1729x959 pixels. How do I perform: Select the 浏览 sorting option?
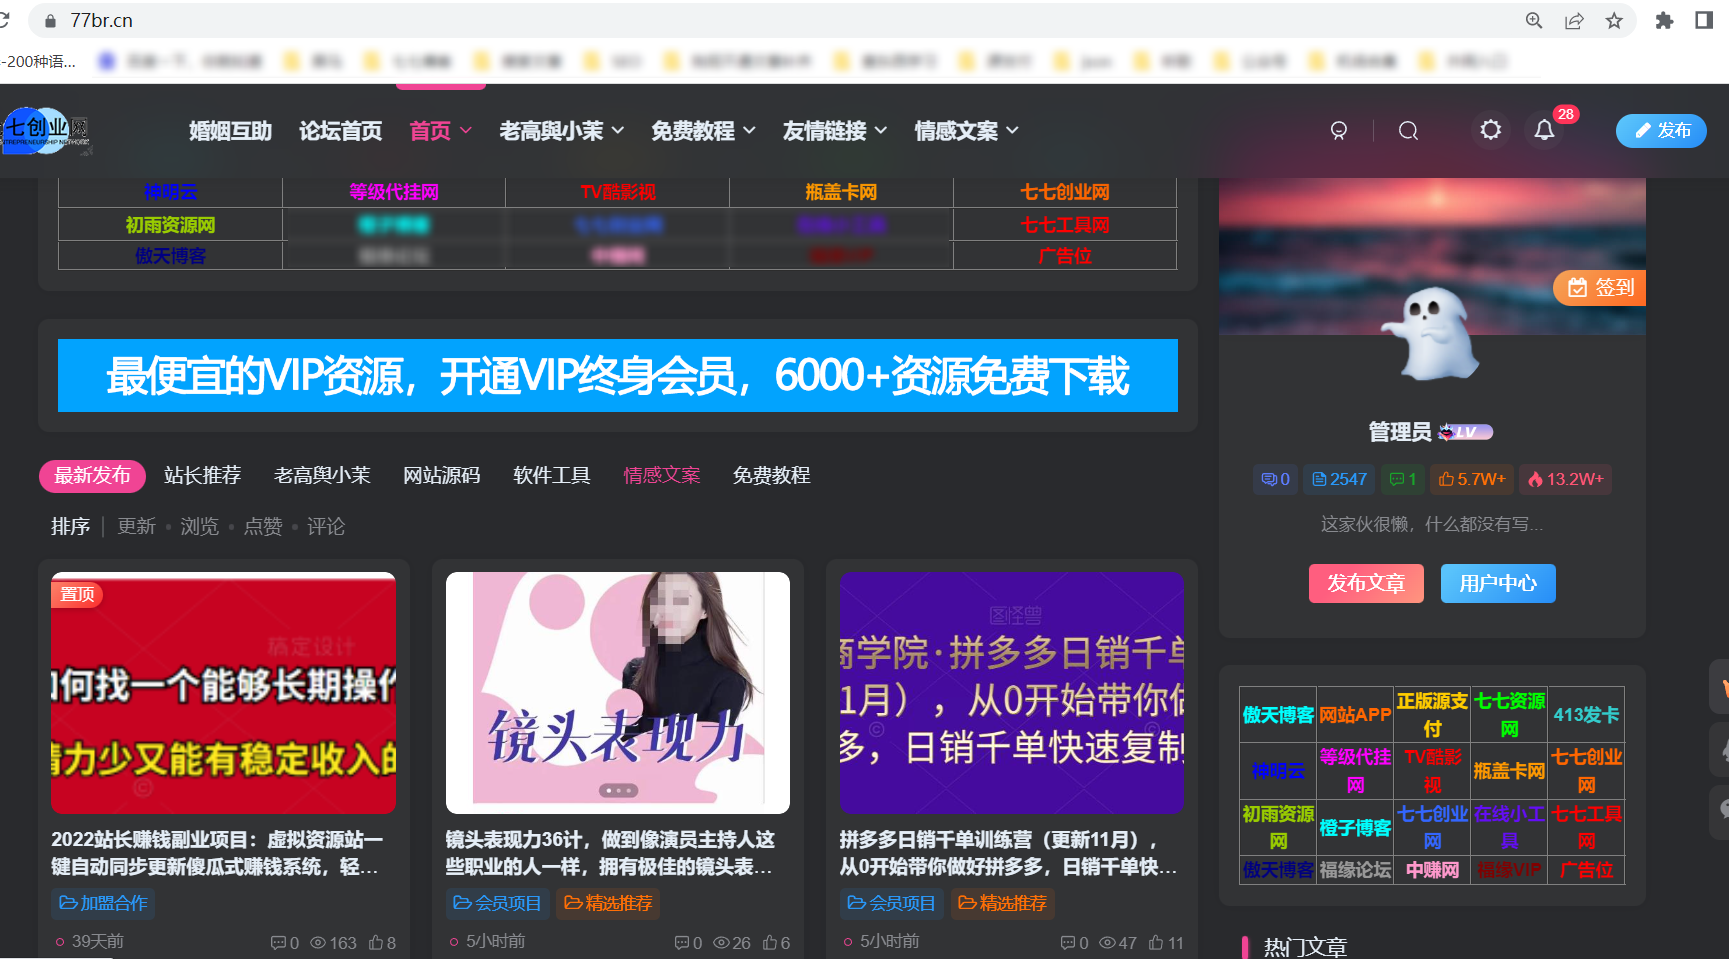tap(199, 527)
